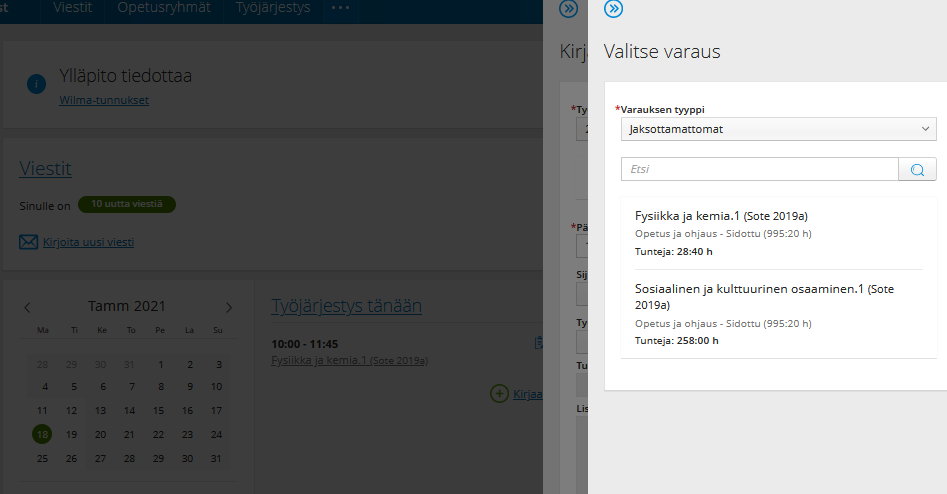Click the double-arrow icon on the Kirjaa panel behind
Image resolution: width=947 pixels, height=494 pixels.
(568, 9)
